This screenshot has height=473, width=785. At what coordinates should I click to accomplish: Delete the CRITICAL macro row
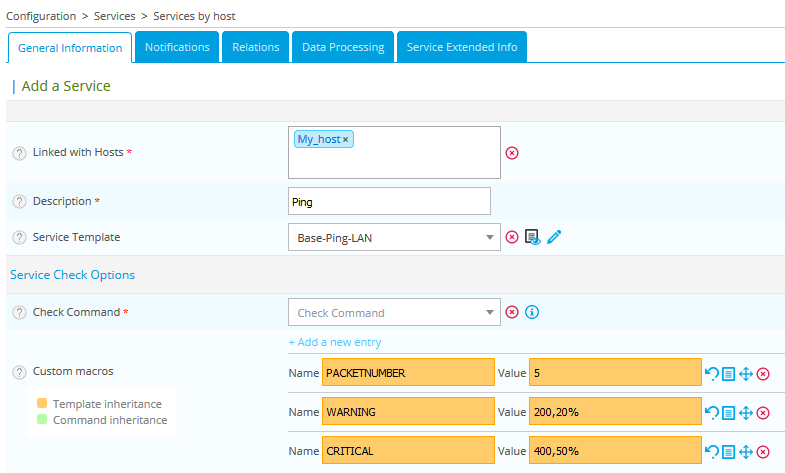tap(763, 451)
